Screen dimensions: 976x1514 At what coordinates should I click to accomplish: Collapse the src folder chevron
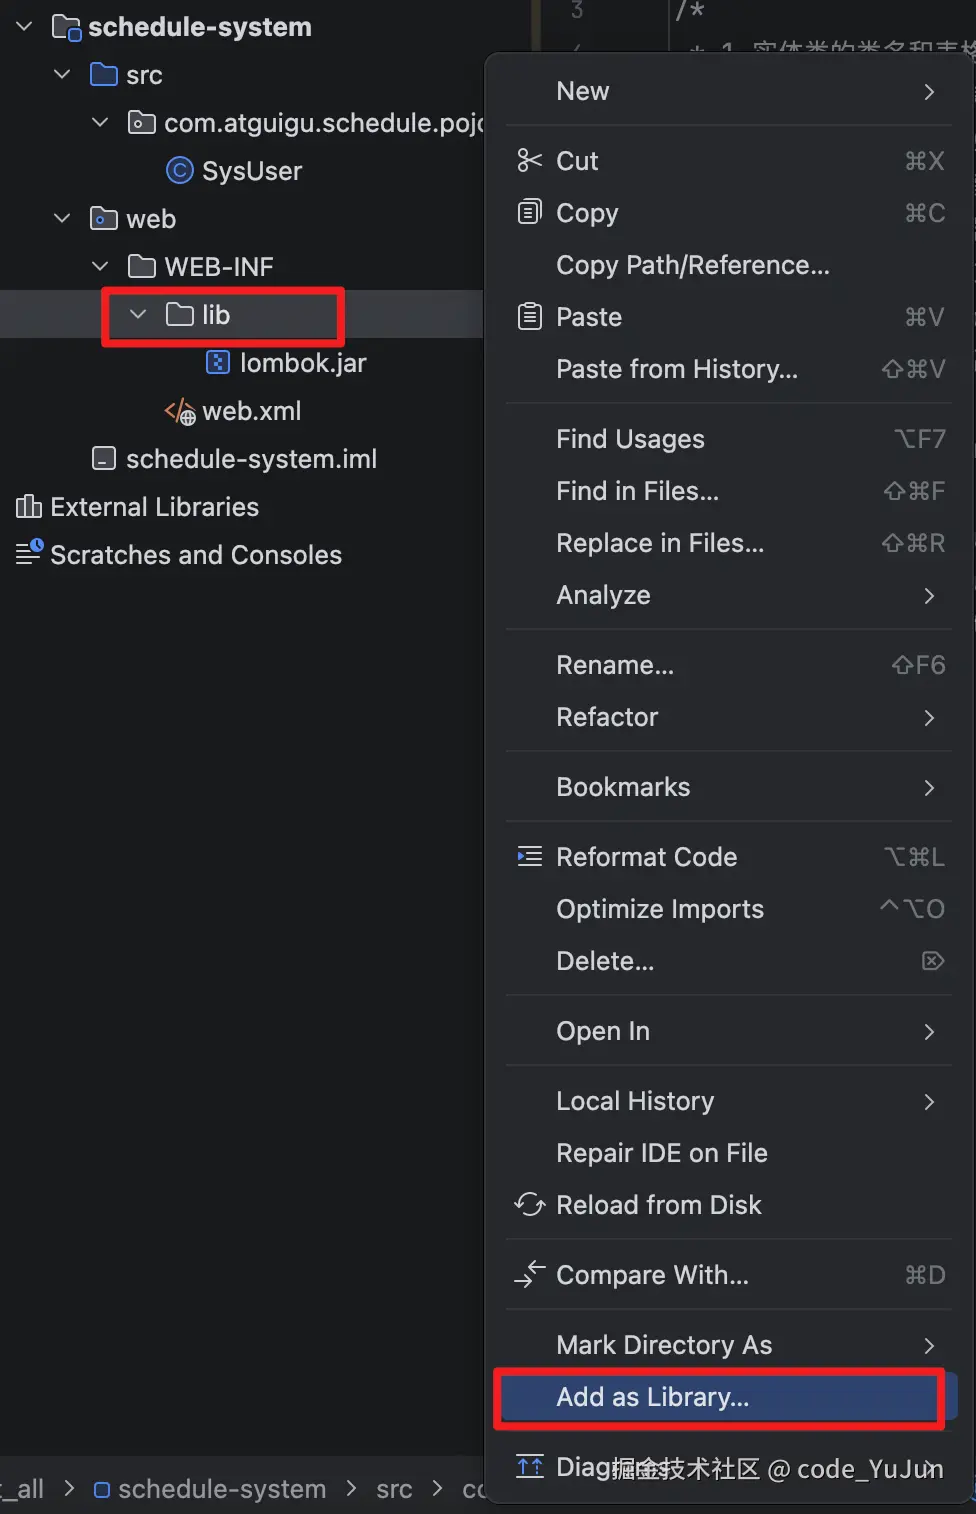tap(62, 75)
